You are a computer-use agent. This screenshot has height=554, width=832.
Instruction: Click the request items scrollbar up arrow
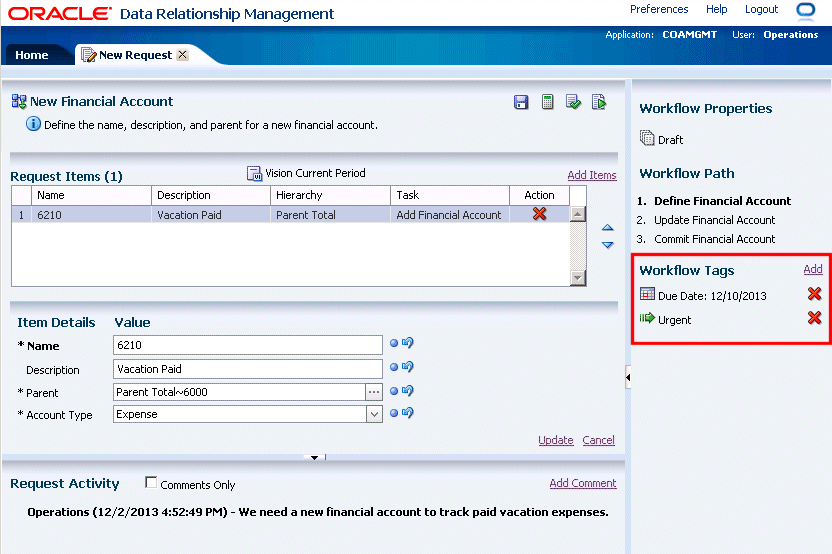pyautogui.click(x=577, y=214)
